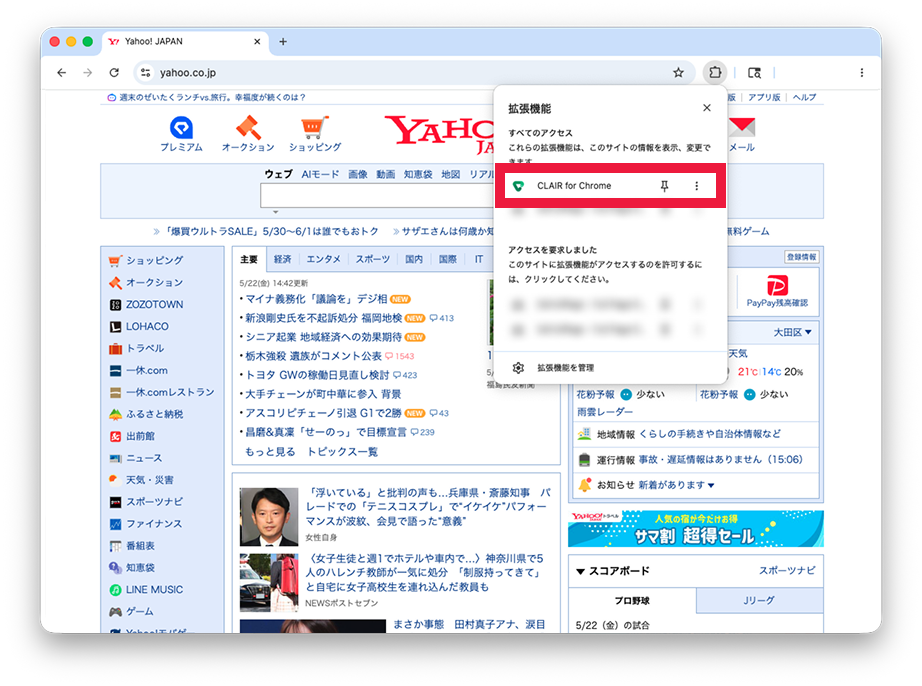Select the プロ野球 scoreboard tab
The image size is (922, 686).
tap(632, 600)
